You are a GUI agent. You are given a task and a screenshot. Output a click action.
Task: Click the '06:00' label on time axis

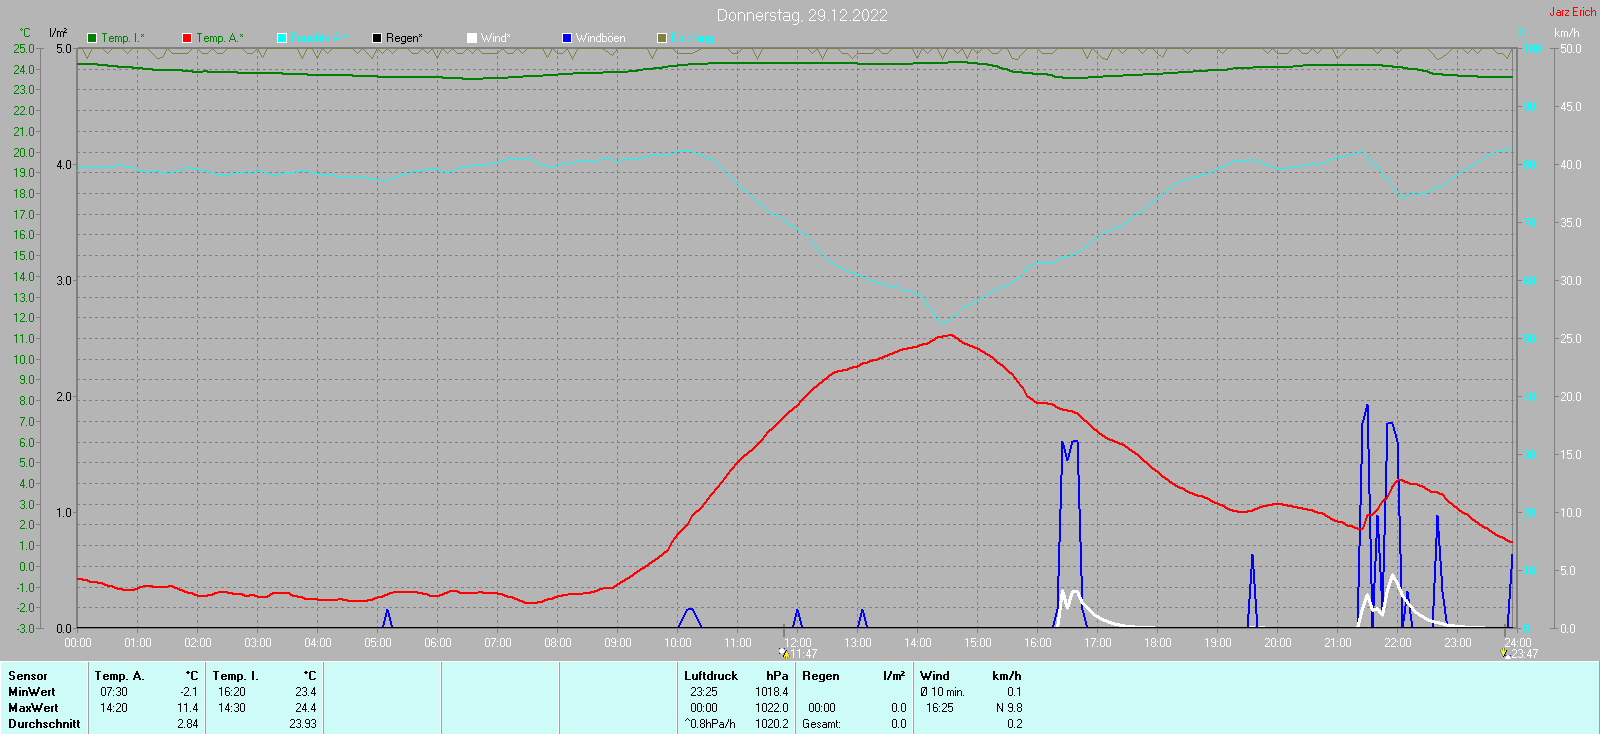438,643
